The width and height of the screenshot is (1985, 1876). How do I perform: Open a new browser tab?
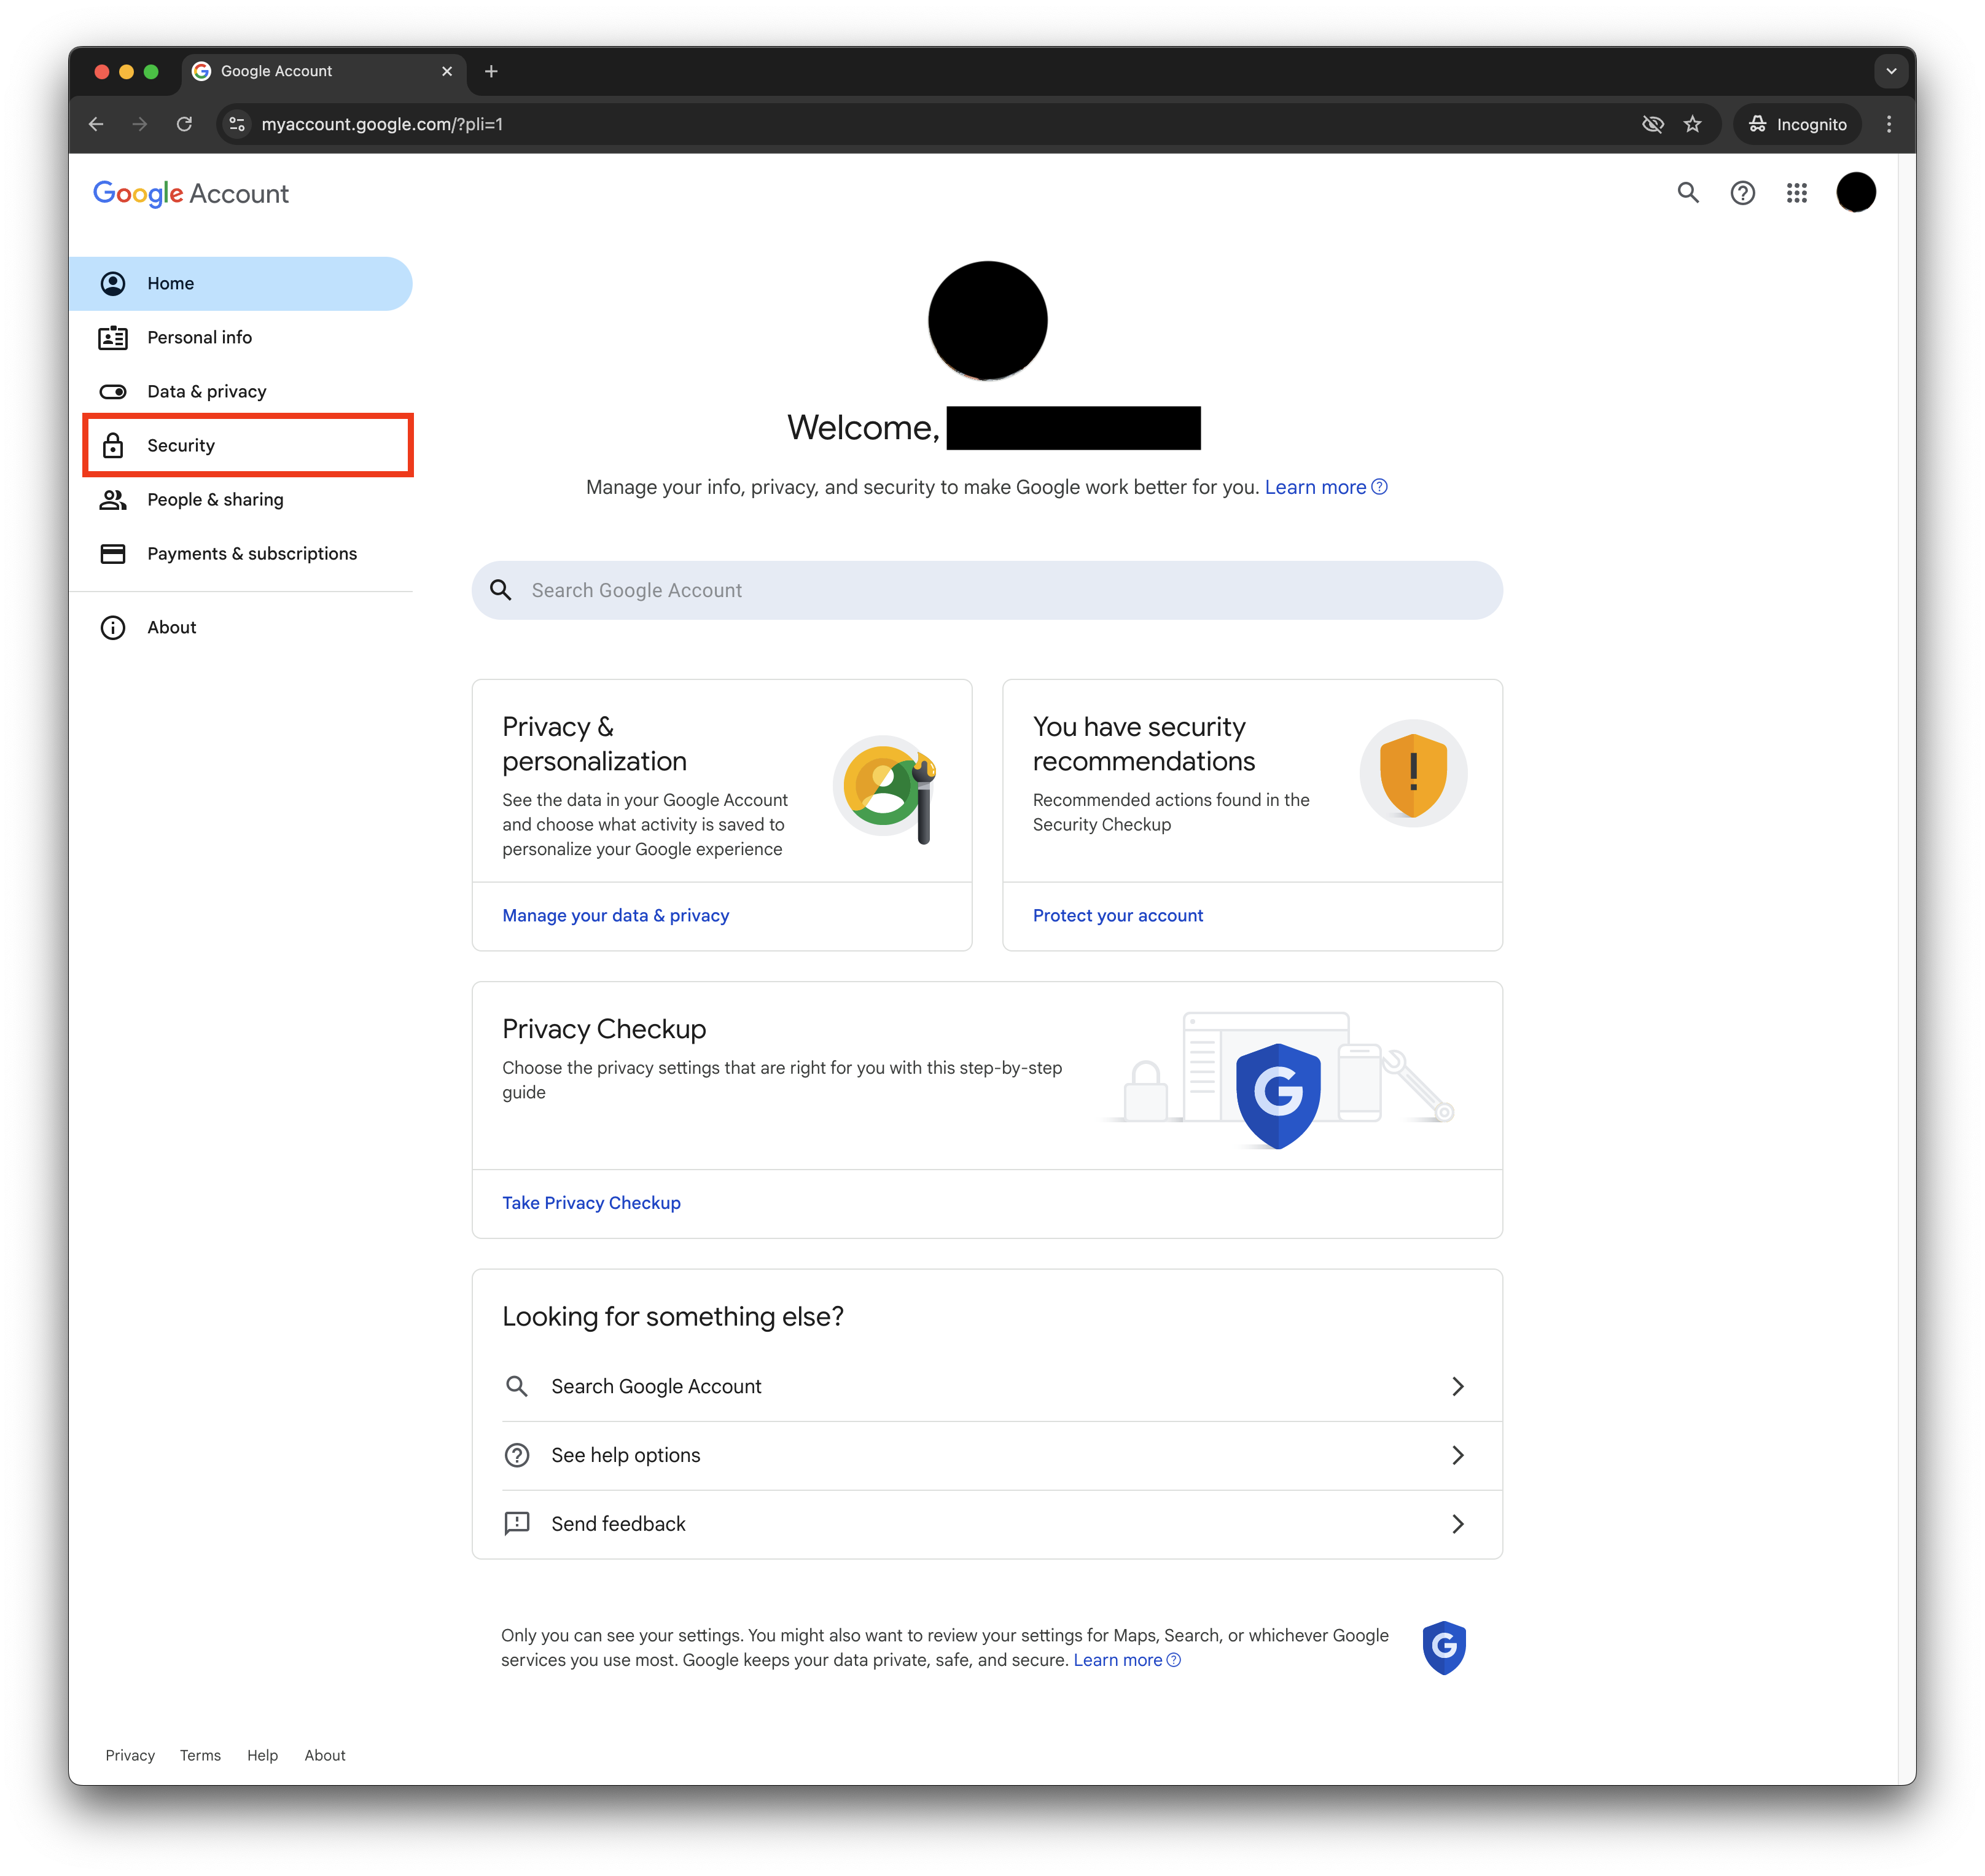point(491,71)
